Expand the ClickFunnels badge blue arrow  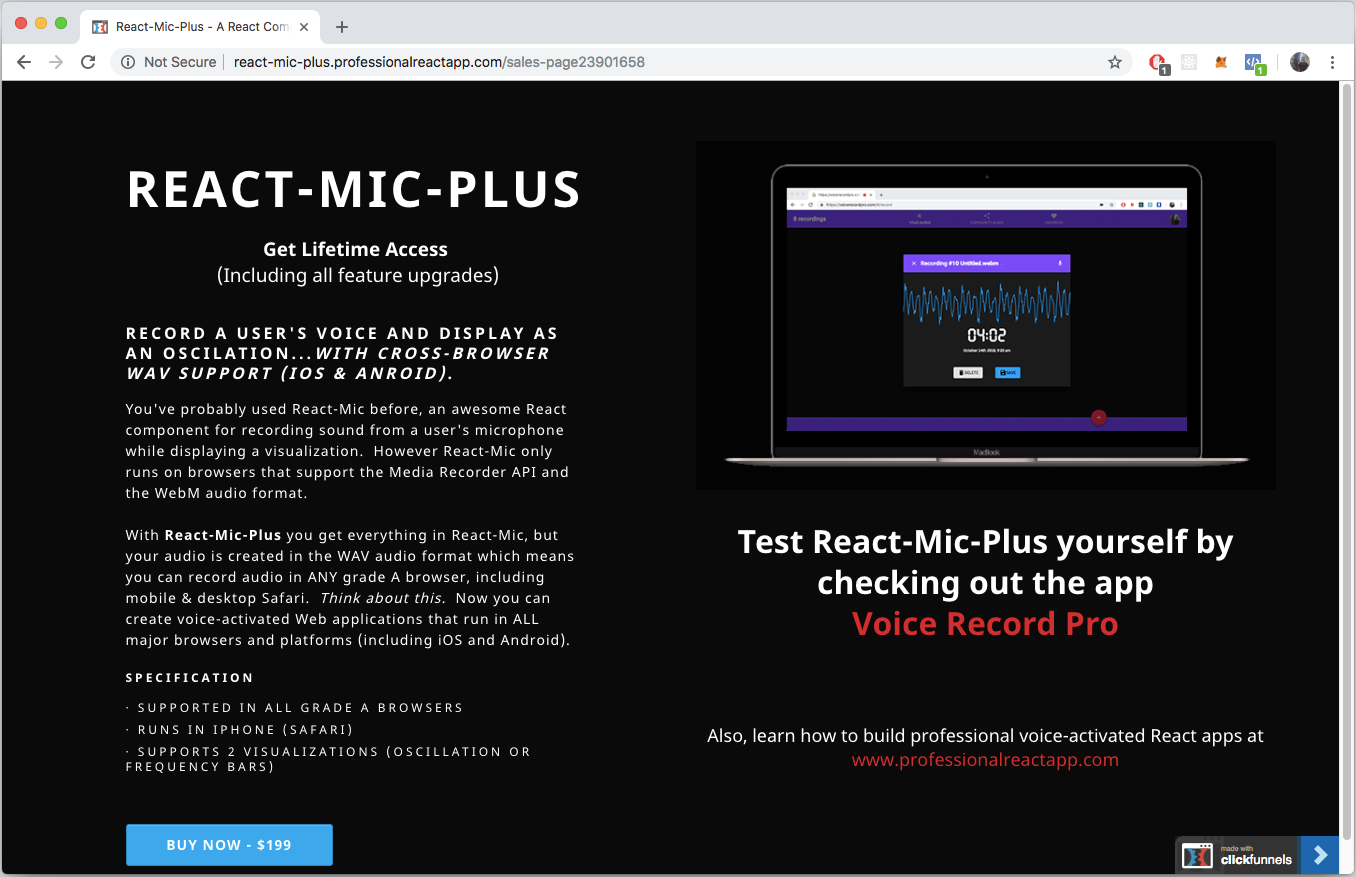pyautogui.click(x=1320, y=855)
